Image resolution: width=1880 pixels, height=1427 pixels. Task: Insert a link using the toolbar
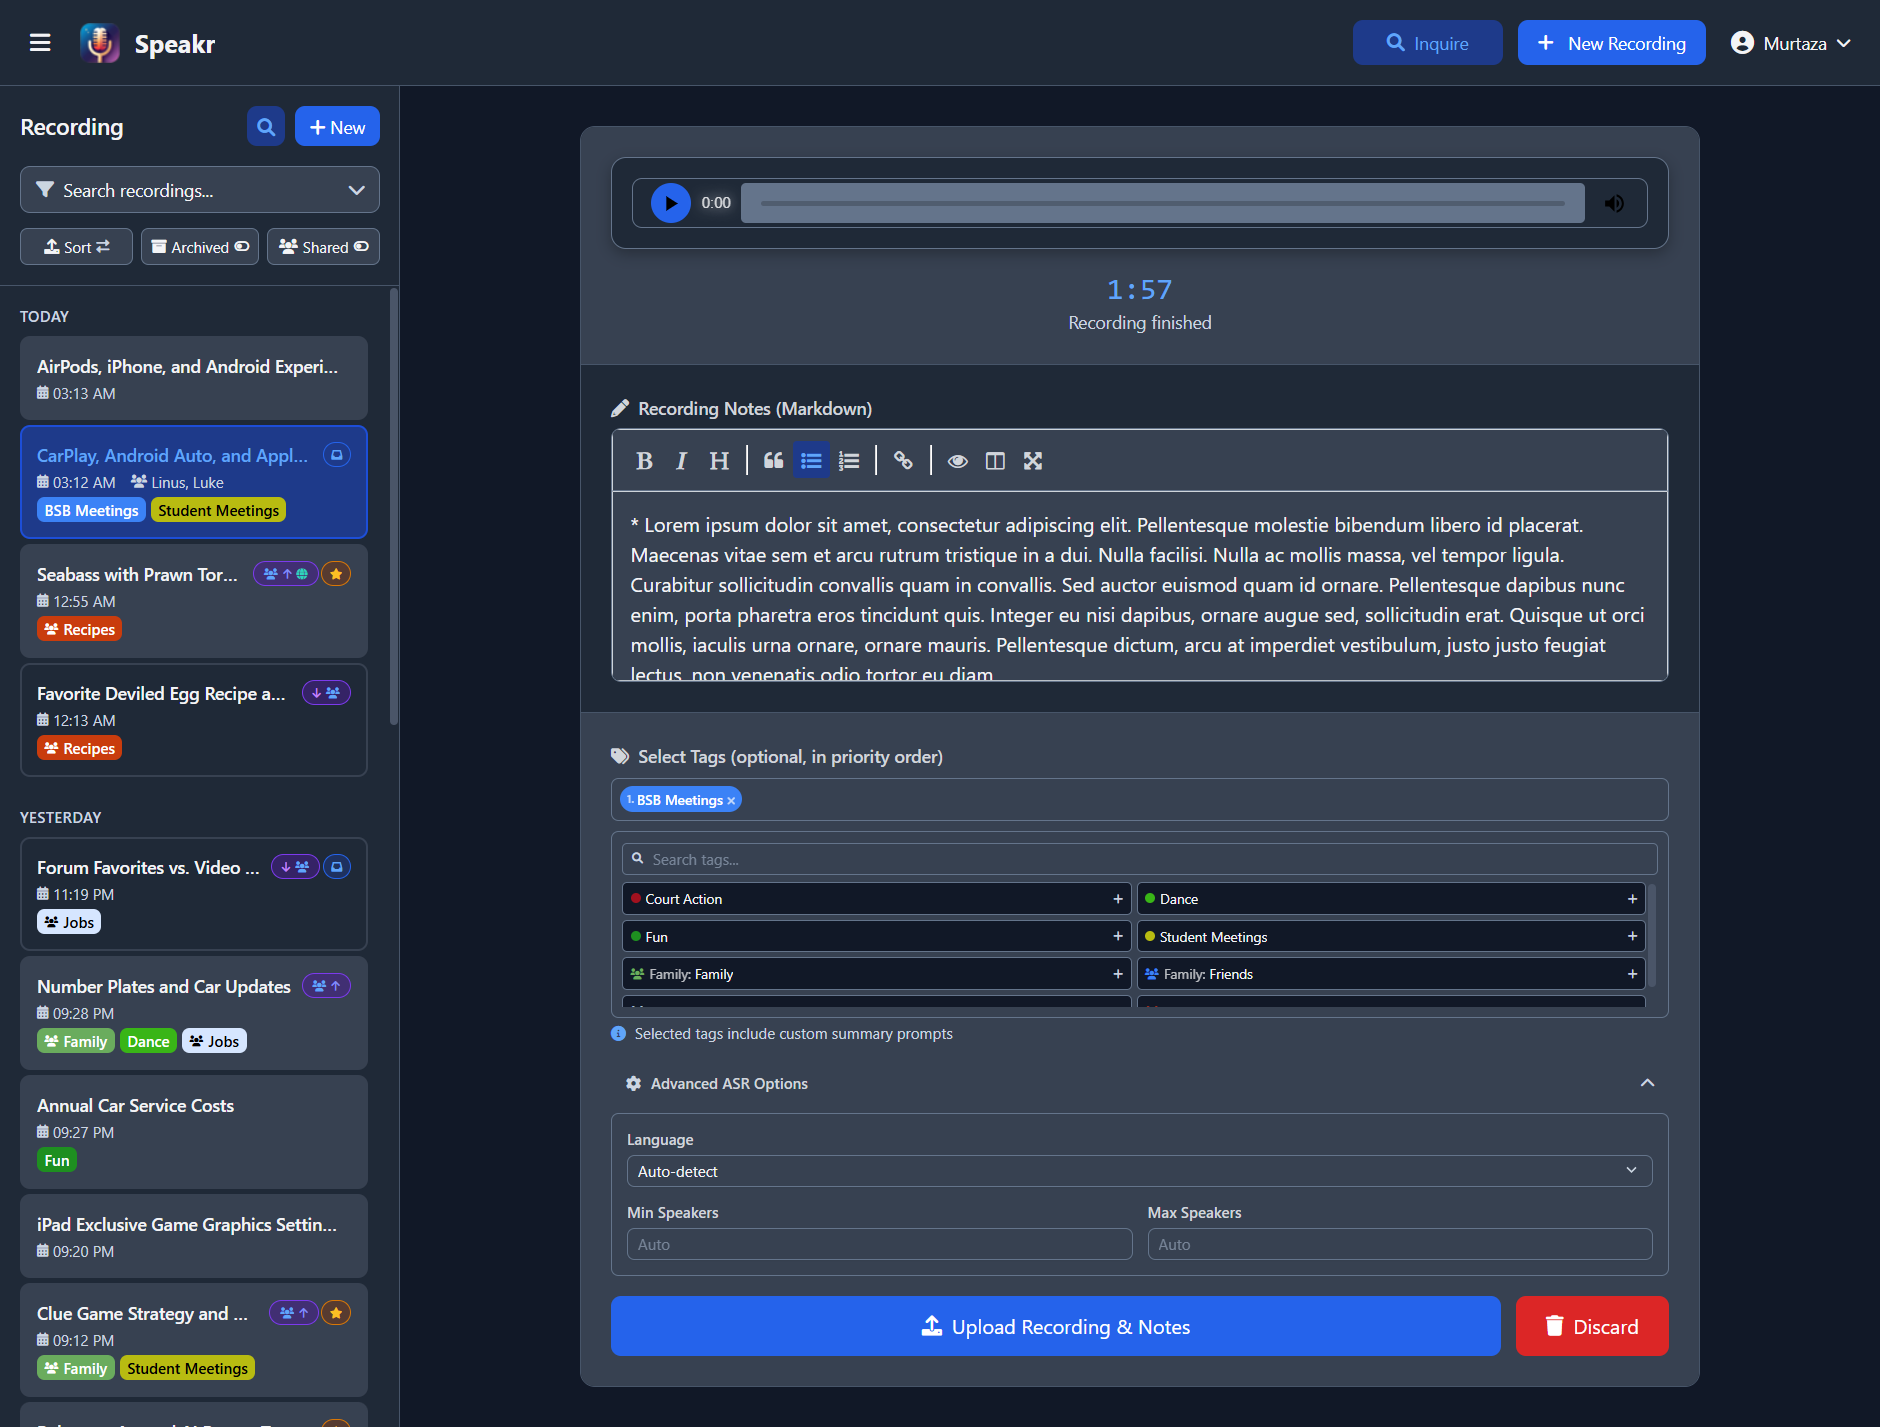point(903,461)
